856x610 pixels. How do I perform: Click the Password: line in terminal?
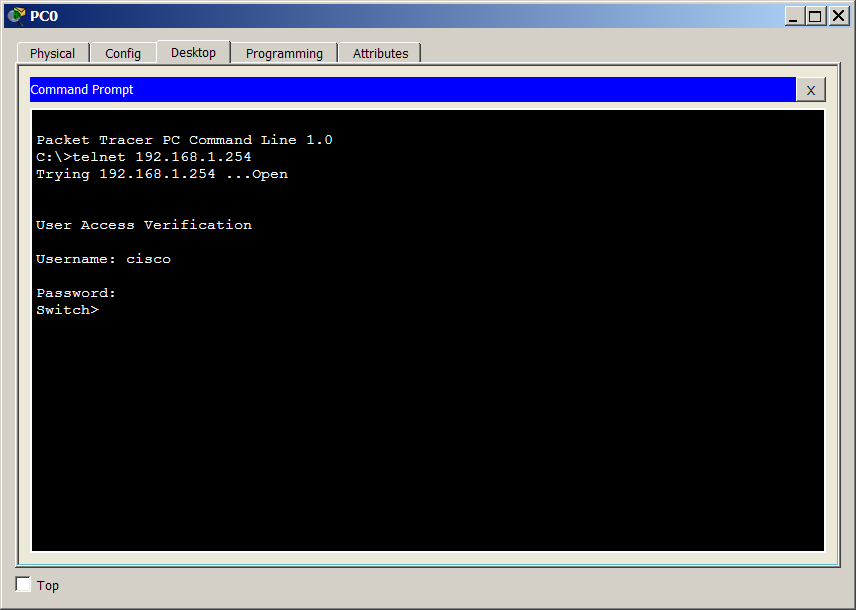[x=77, y=293]
